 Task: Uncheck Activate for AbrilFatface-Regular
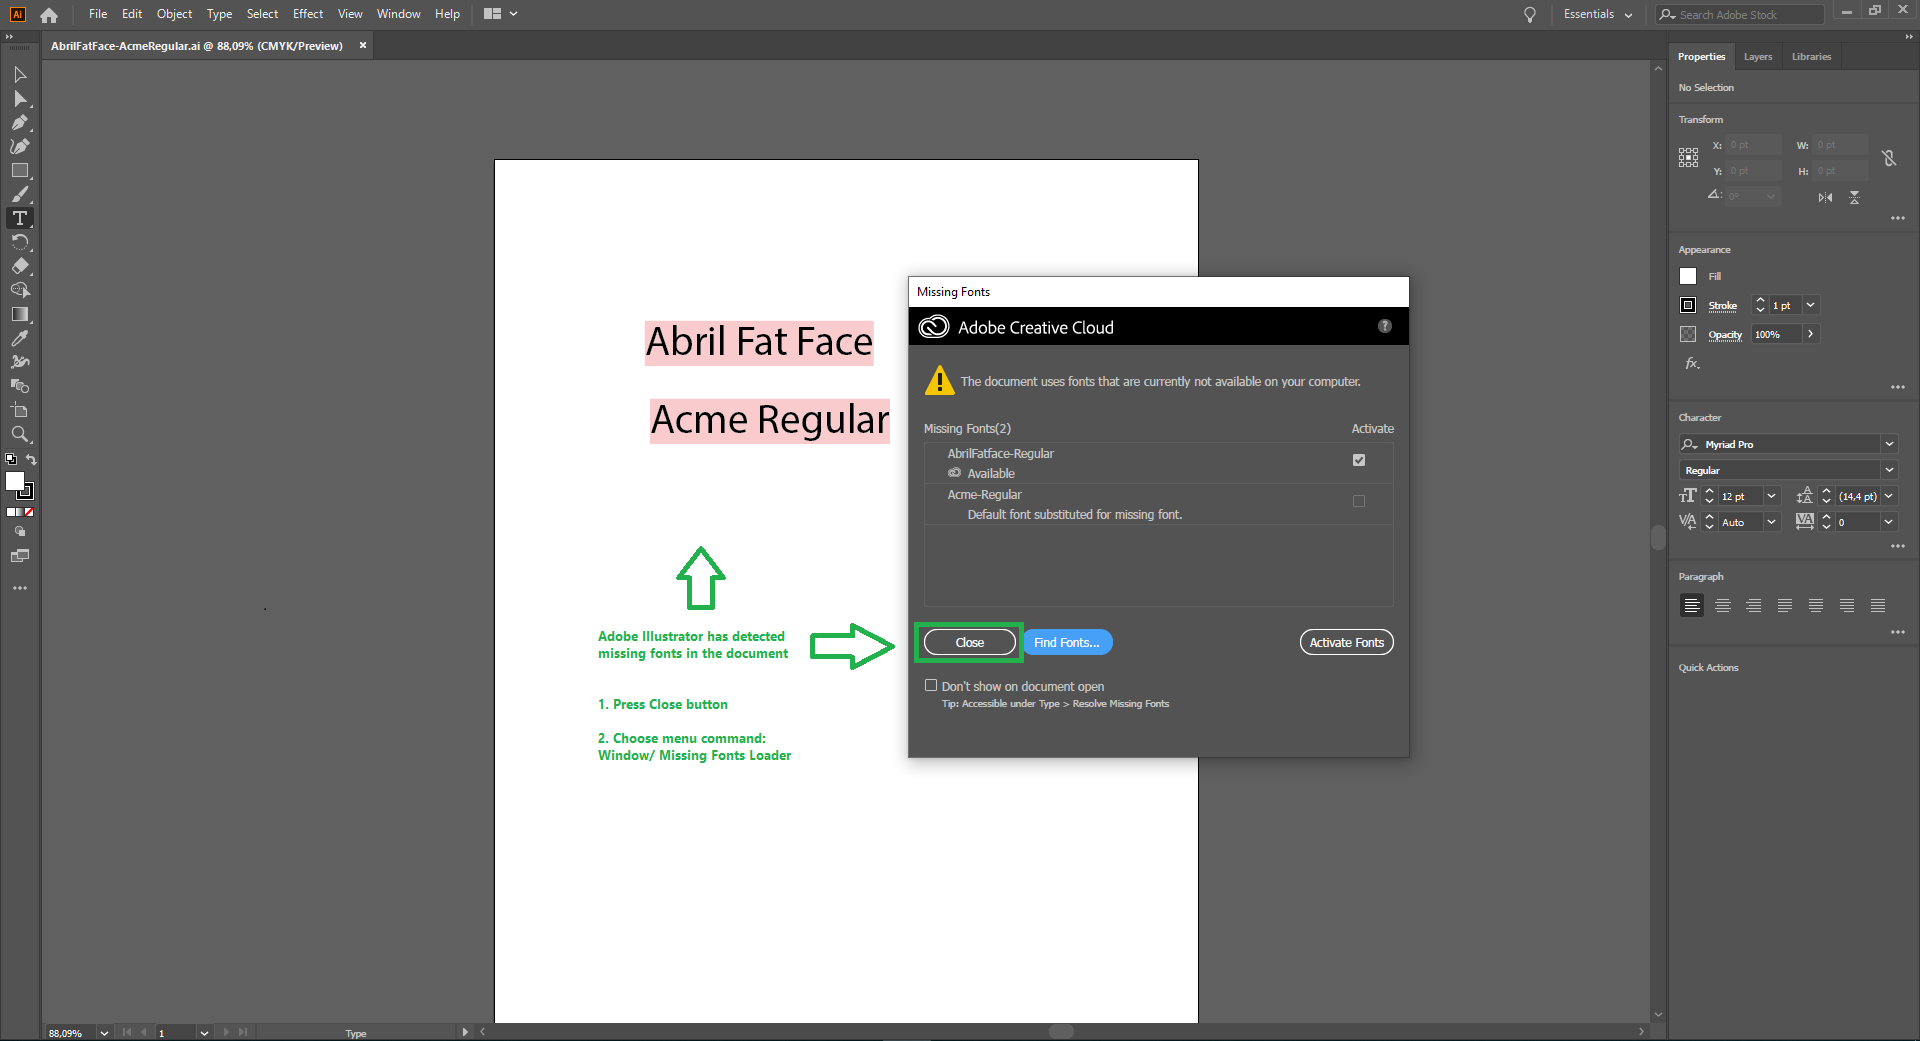[x=1359, y=460]
